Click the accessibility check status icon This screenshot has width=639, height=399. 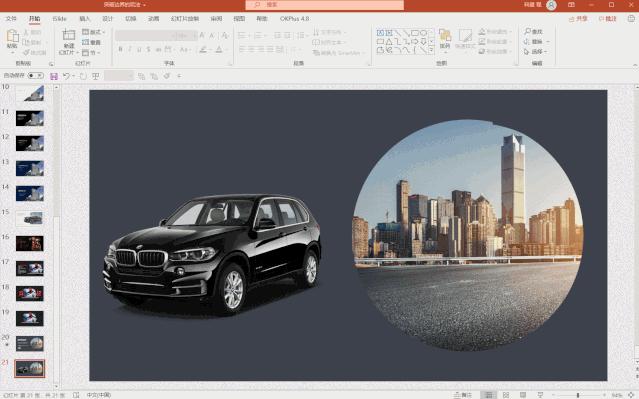[x=76, y=395]
